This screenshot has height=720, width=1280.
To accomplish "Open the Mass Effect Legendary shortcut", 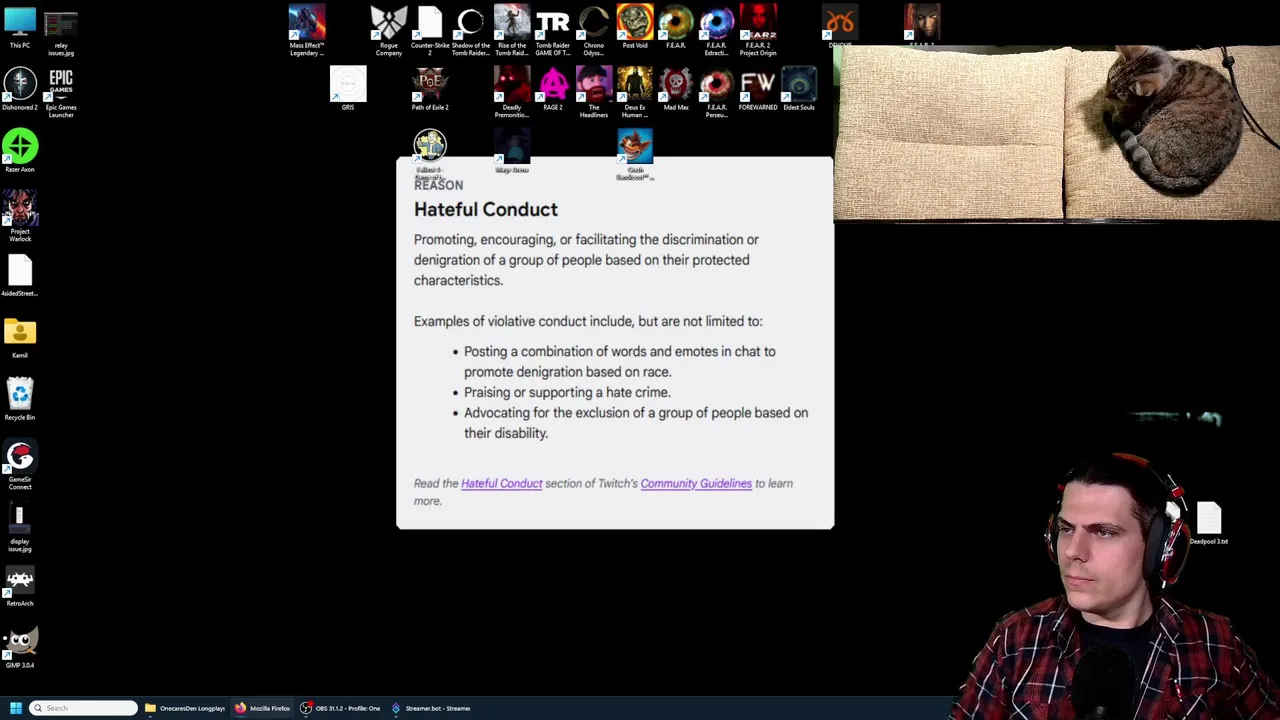I will coord(307,31).
